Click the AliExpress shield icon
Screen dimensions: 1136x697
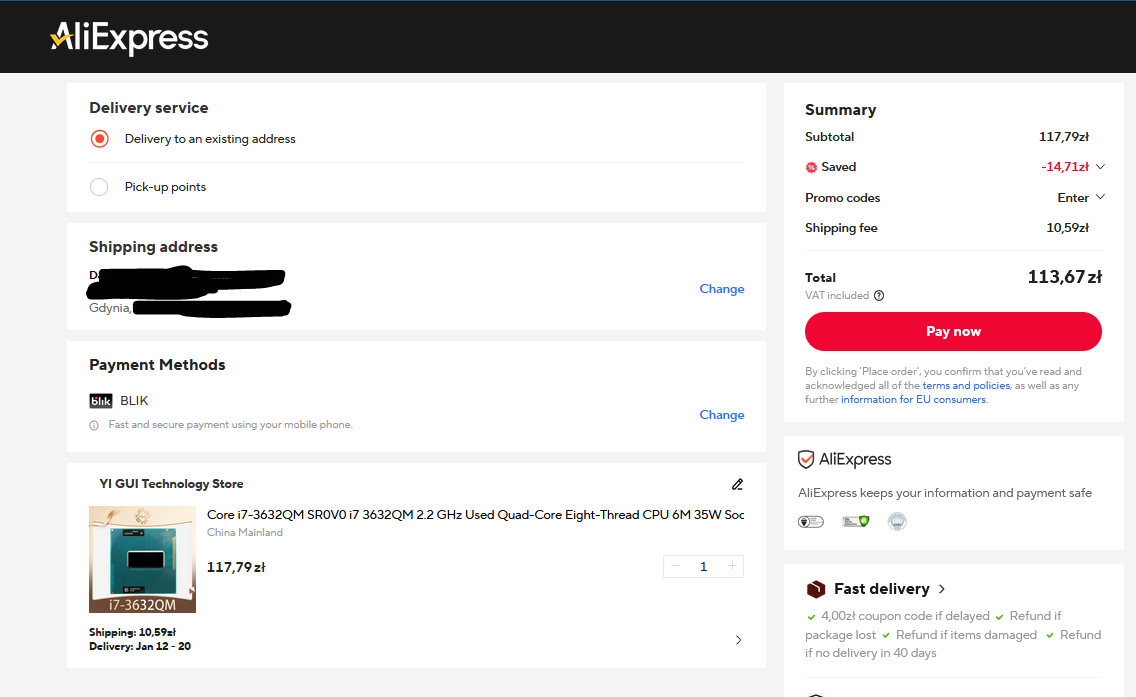[x=806, y=459]
